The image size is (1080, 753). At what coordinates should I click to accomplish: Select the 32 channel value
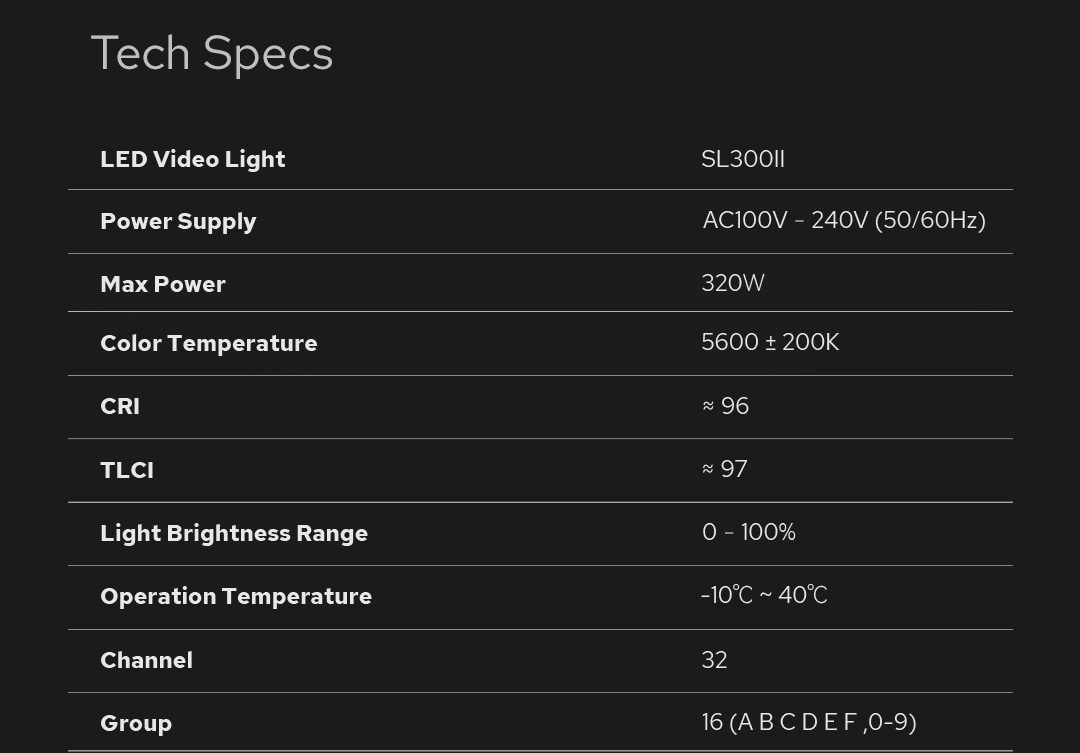714,660
